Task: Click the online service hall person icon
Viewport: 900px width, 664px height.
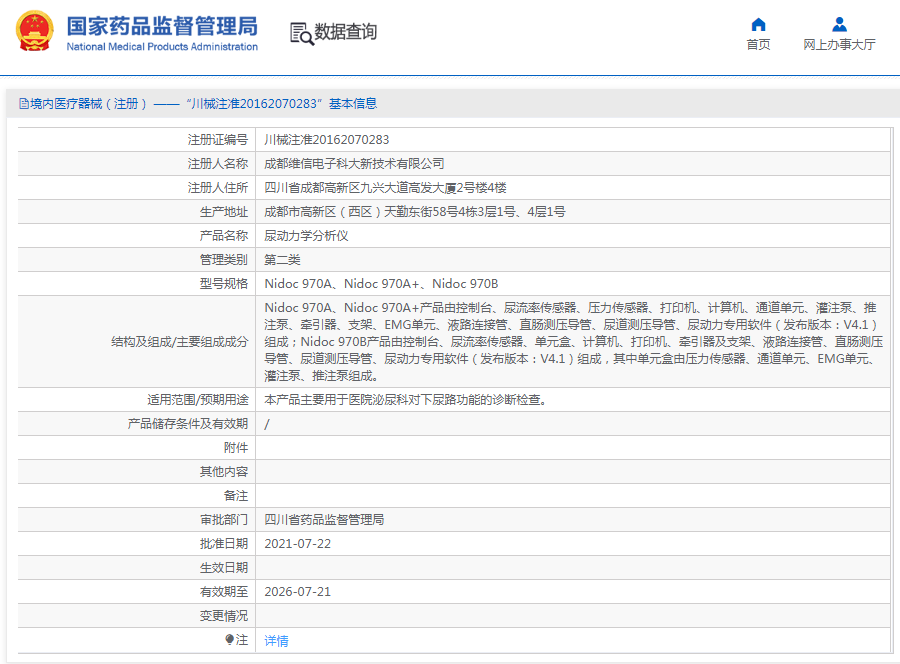Action: point(839,24)
